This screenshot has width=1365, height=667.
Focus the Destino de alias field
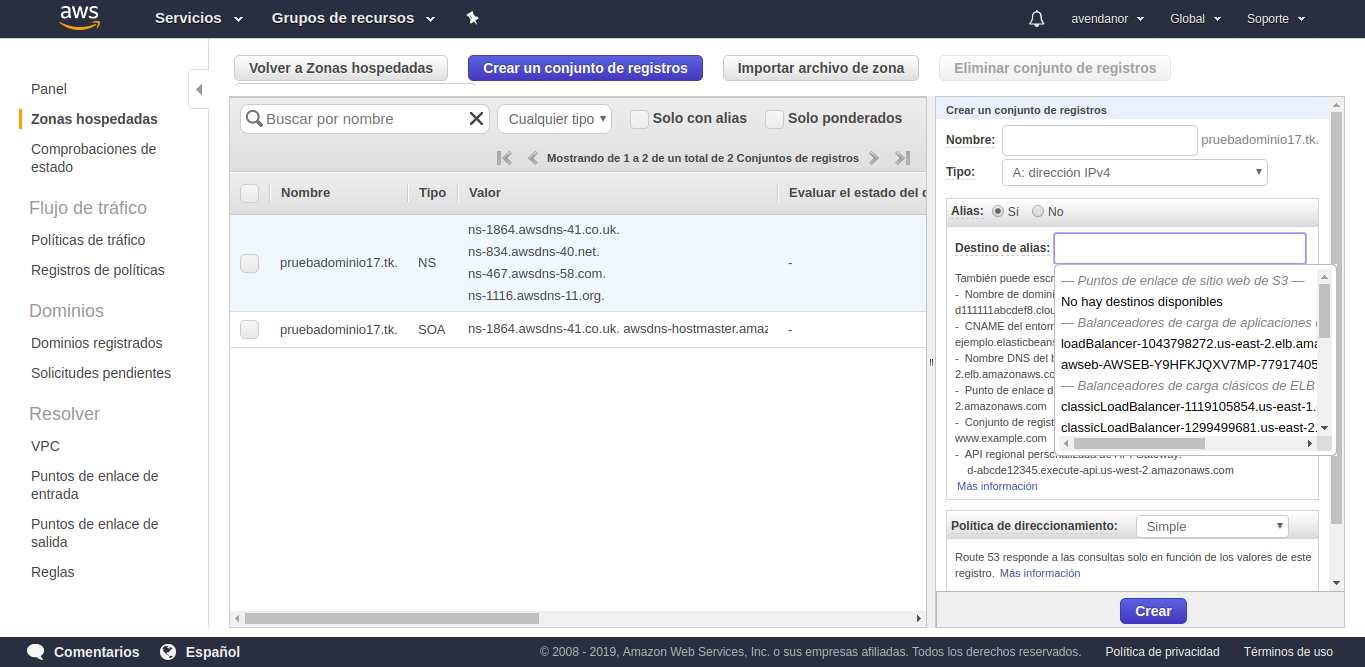(1180, 248)
